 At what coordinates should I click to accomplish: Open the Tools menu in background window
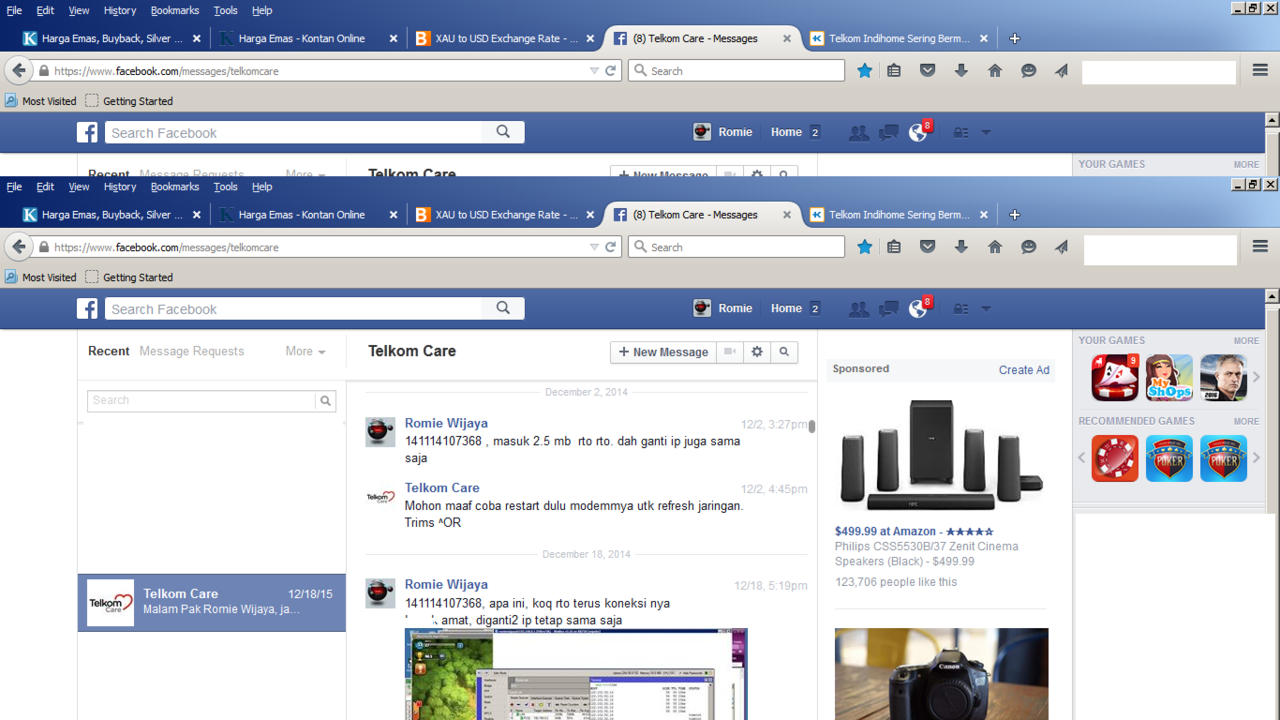click(226, 10)
